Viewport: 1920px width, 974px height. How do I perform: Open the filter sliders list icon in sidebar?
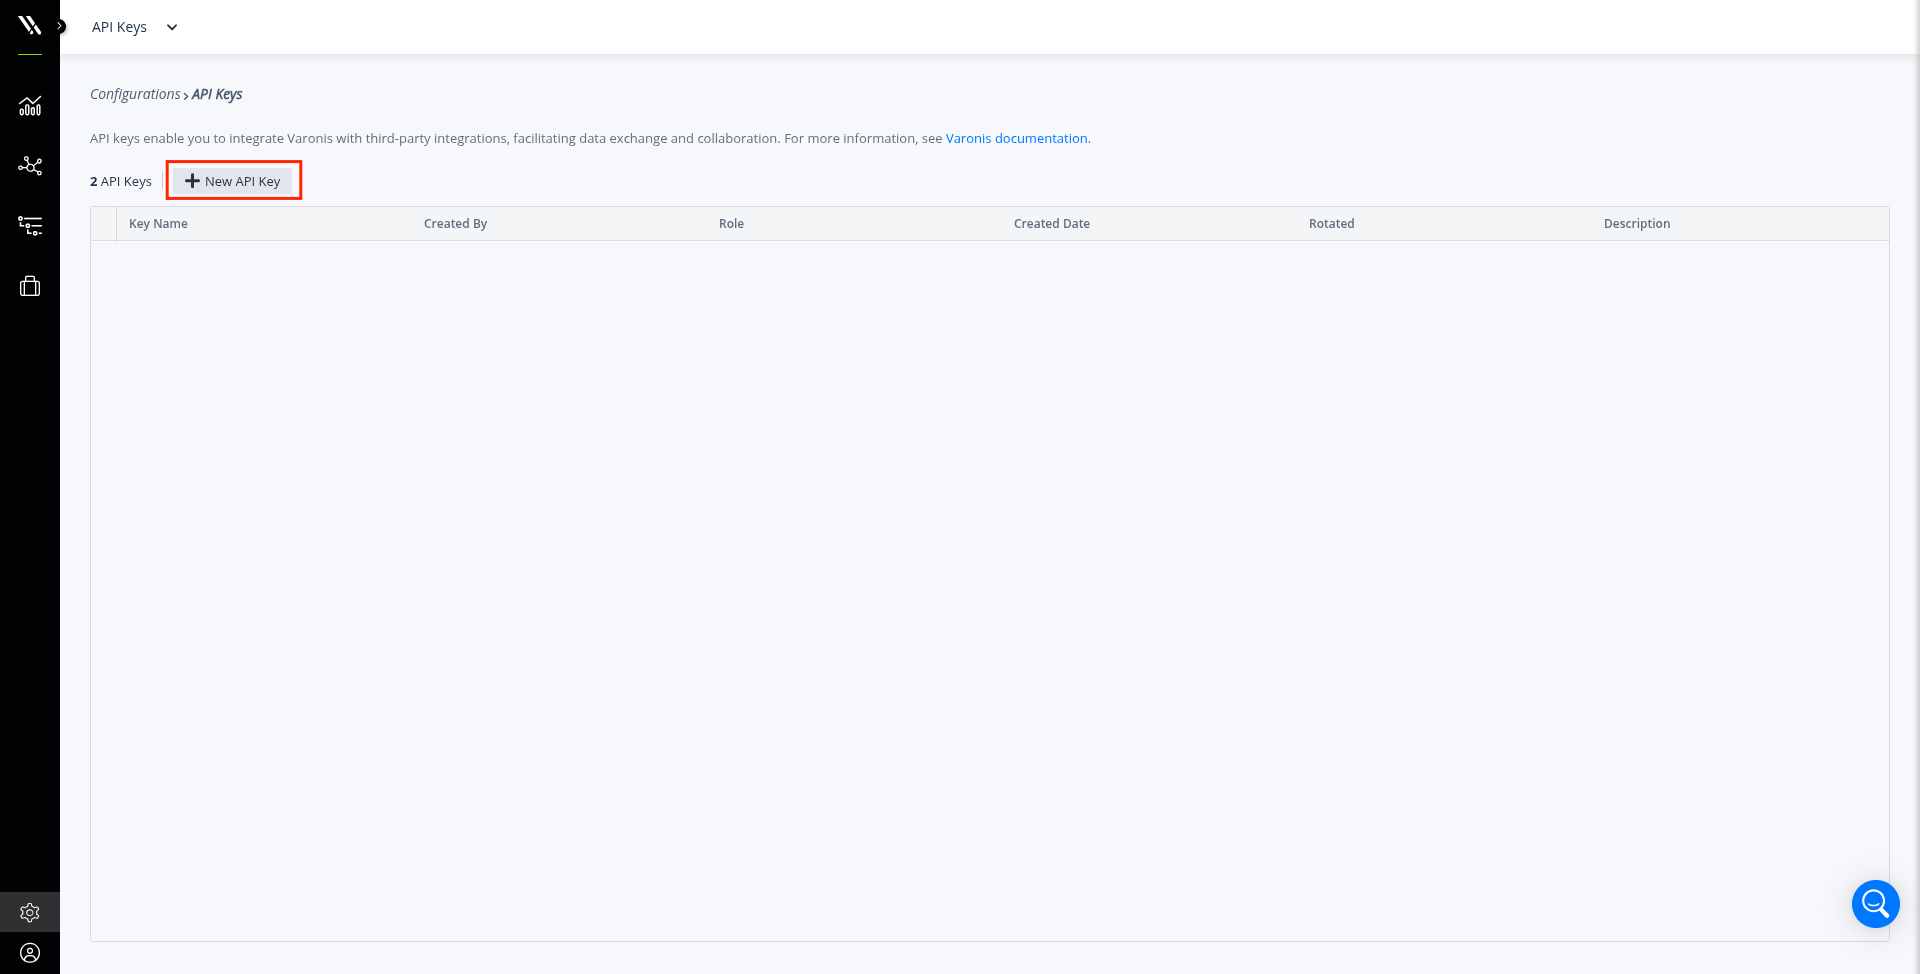[30, 226]
